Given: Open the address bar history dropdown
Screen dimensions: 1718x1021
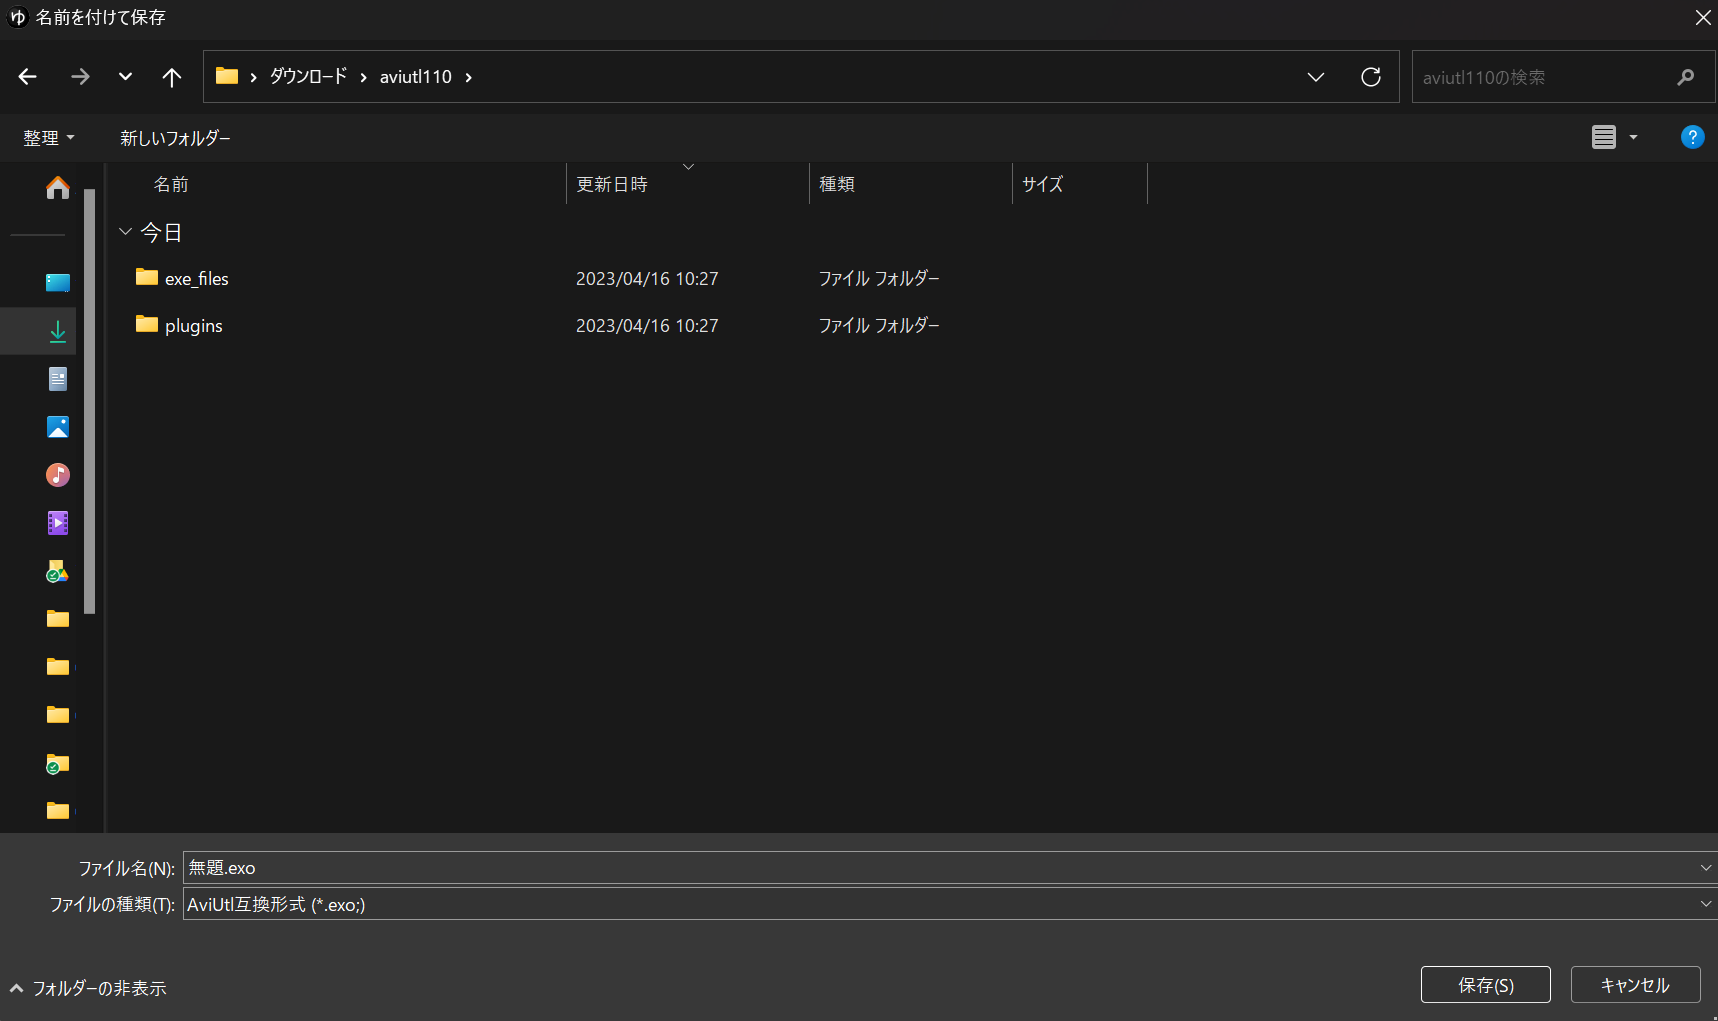Looking at the screenshot, I should point(1315,76).
